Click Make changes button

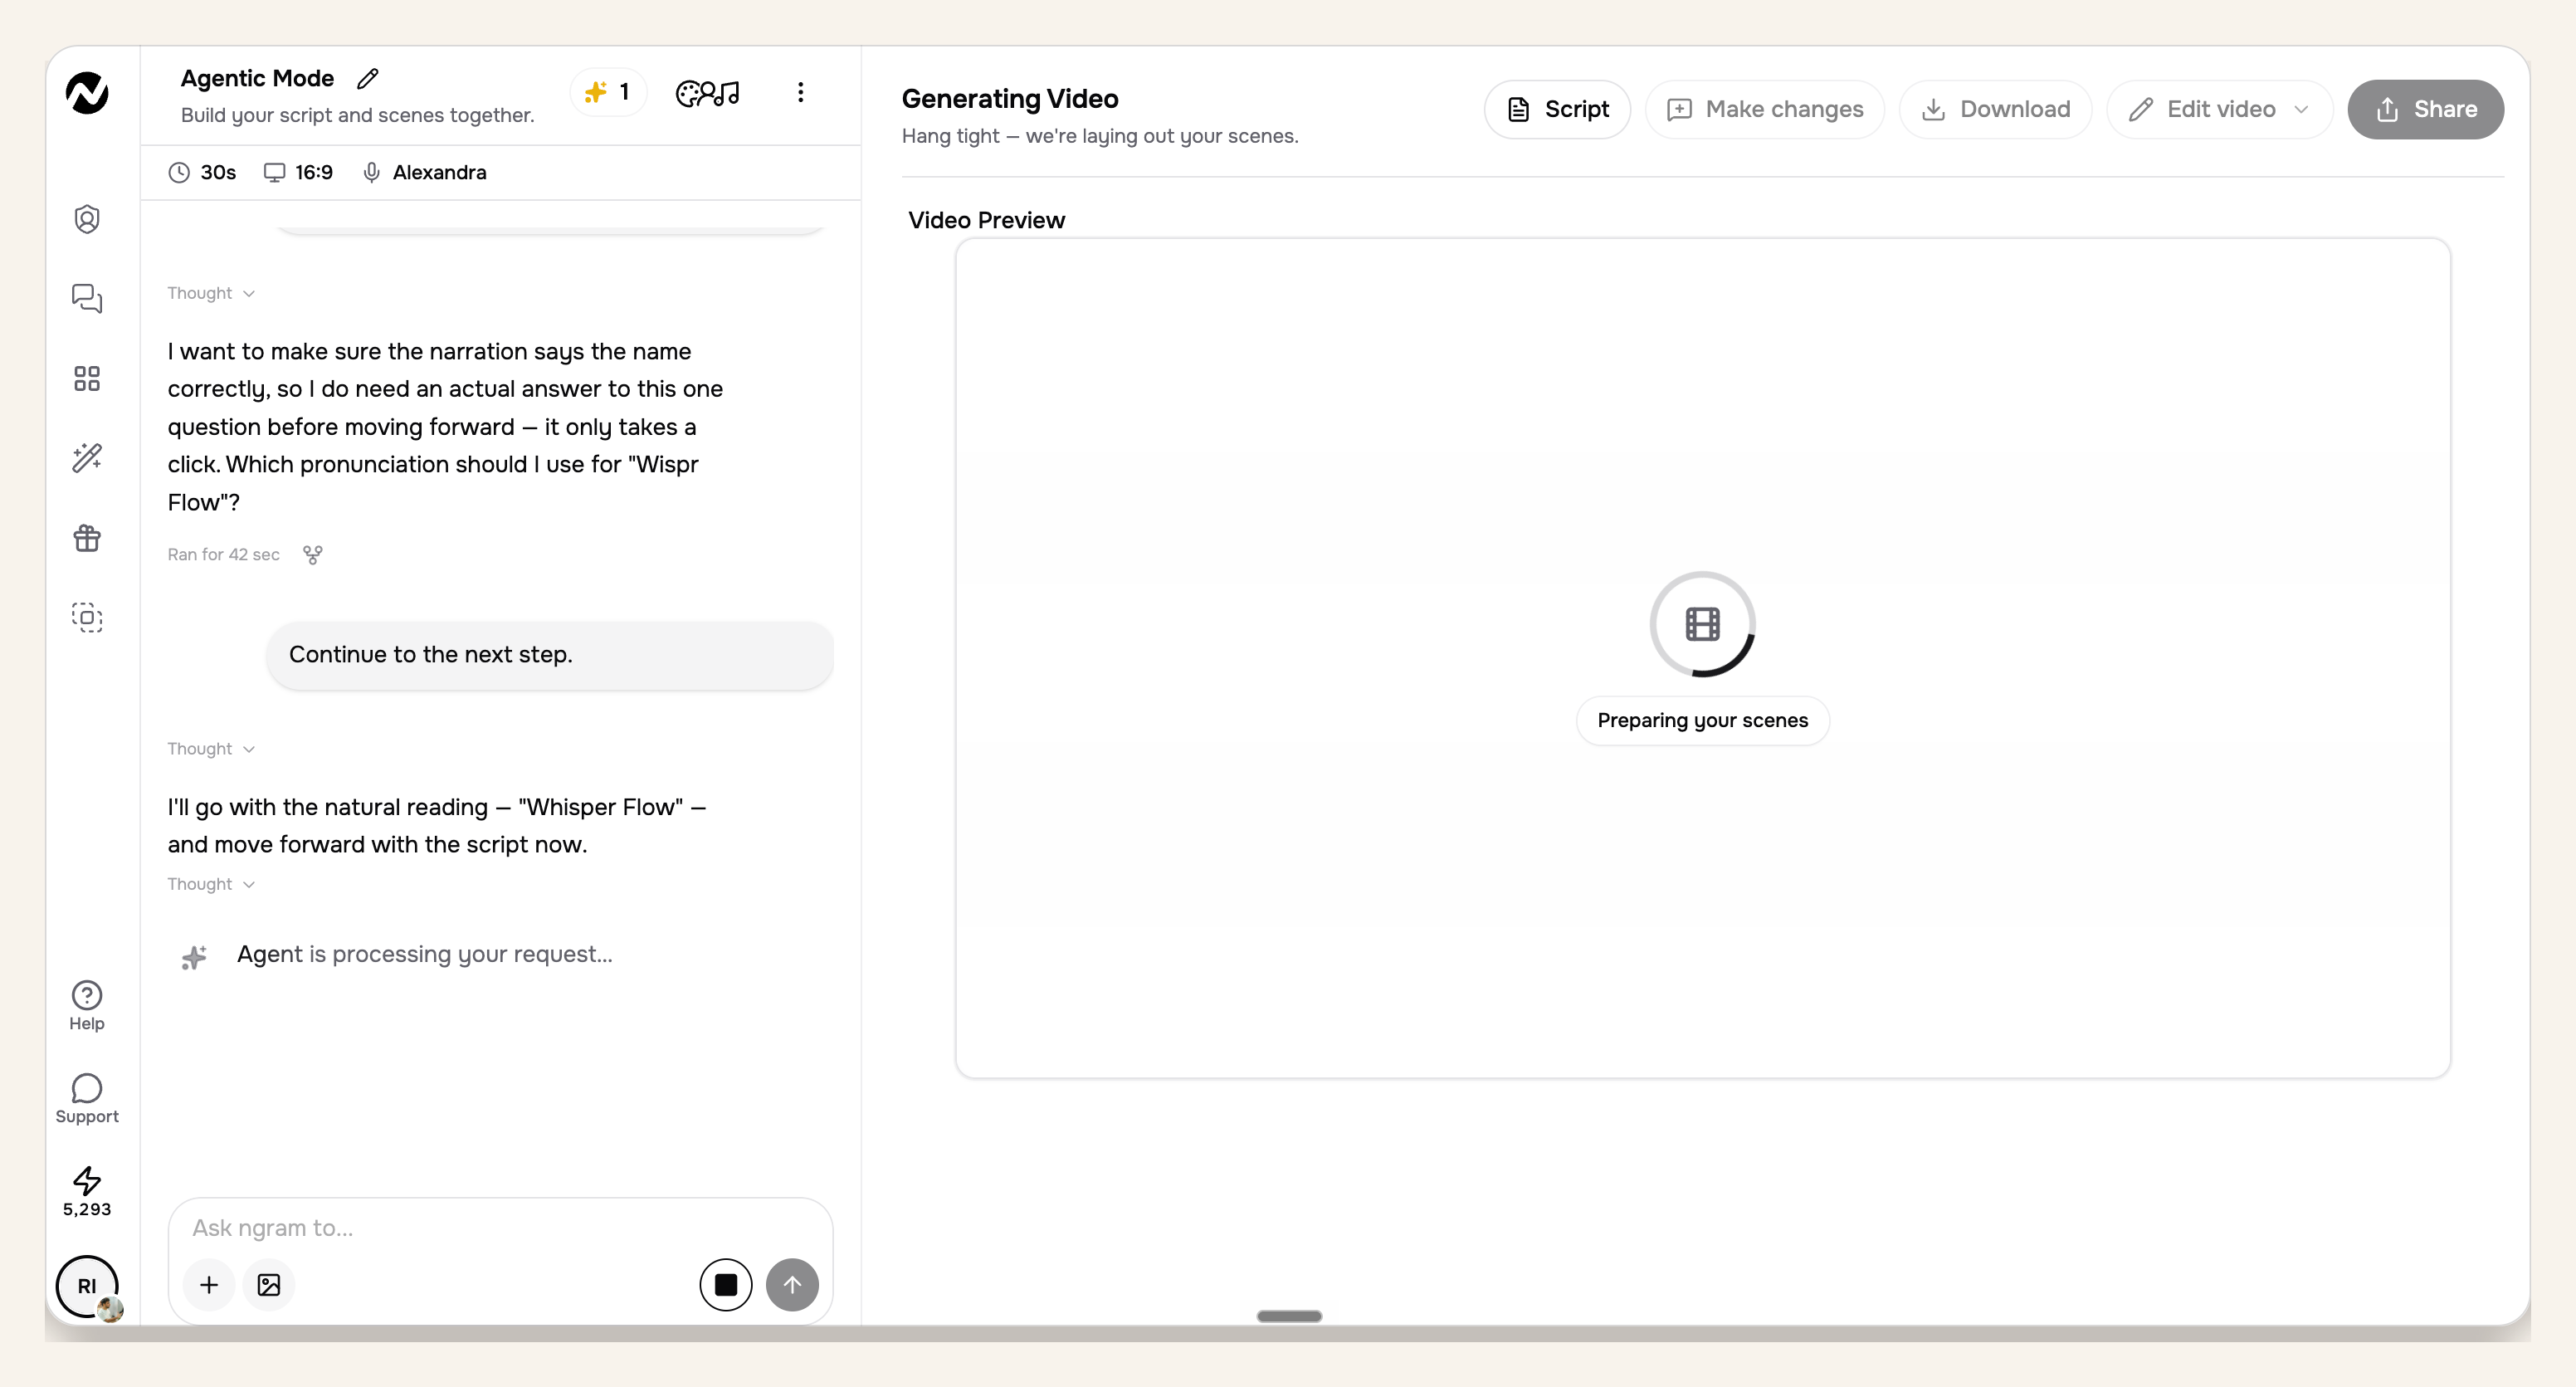coord(1765,109)
